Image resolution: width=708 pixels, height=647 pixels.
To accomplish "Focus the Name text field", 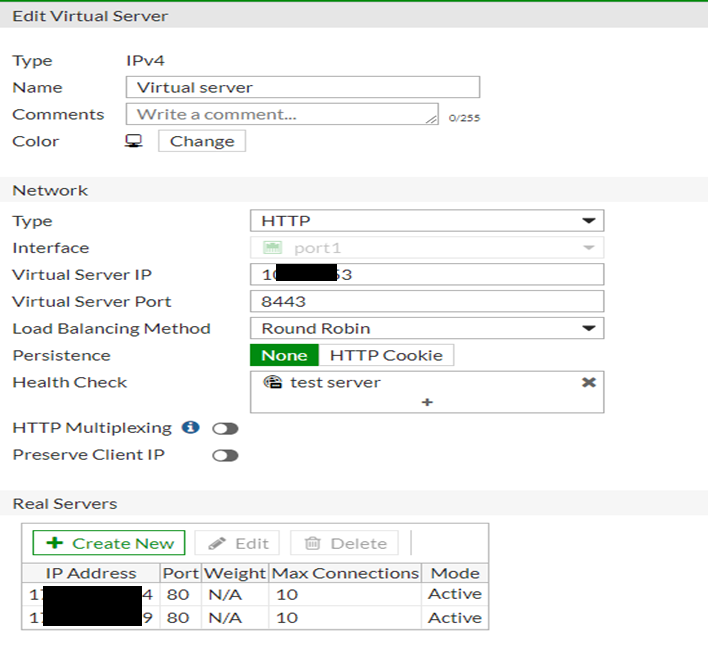I will 303,87.
